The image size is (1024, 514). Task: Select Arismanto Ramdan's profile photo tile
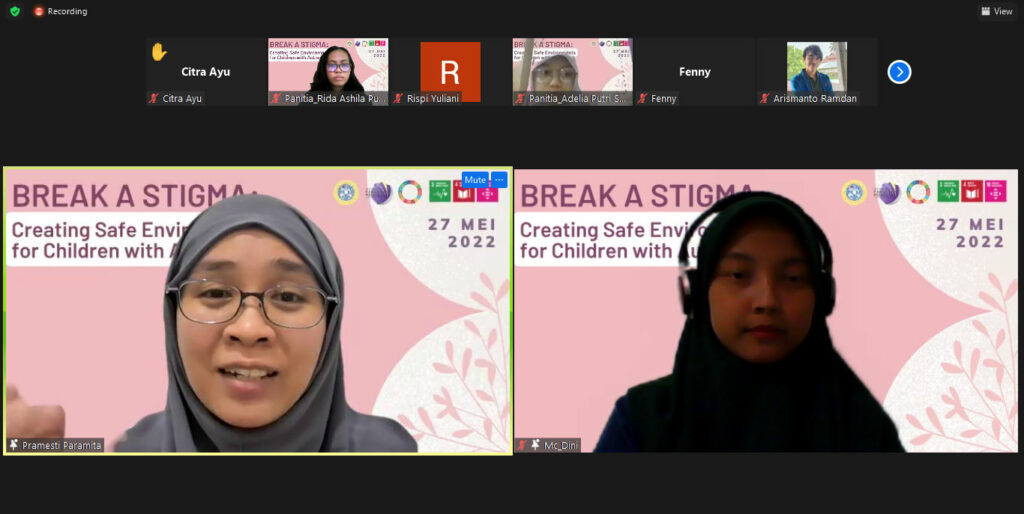[x=816, y=67]
